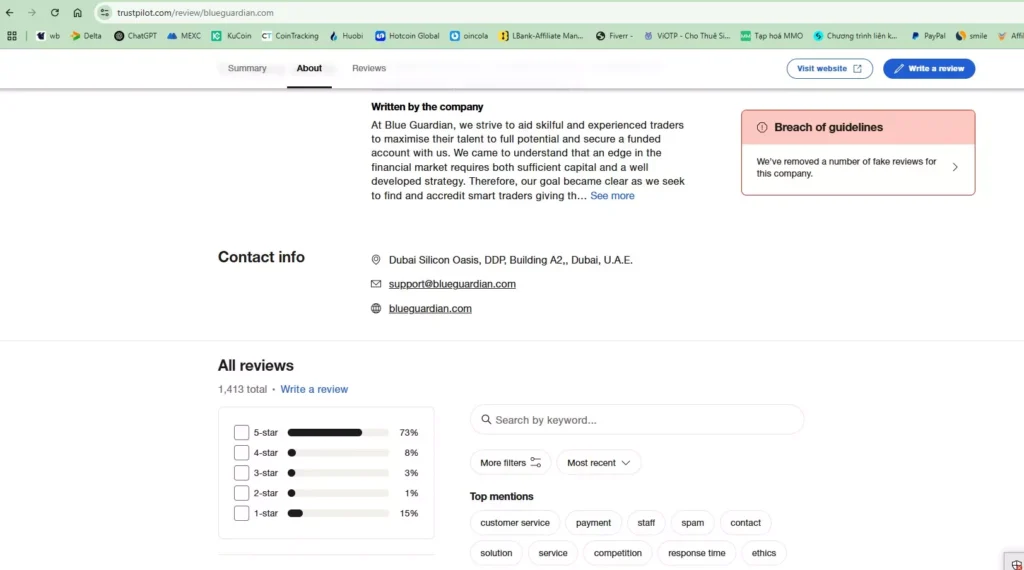Click Write a review link under All reviews

(314, 389)
